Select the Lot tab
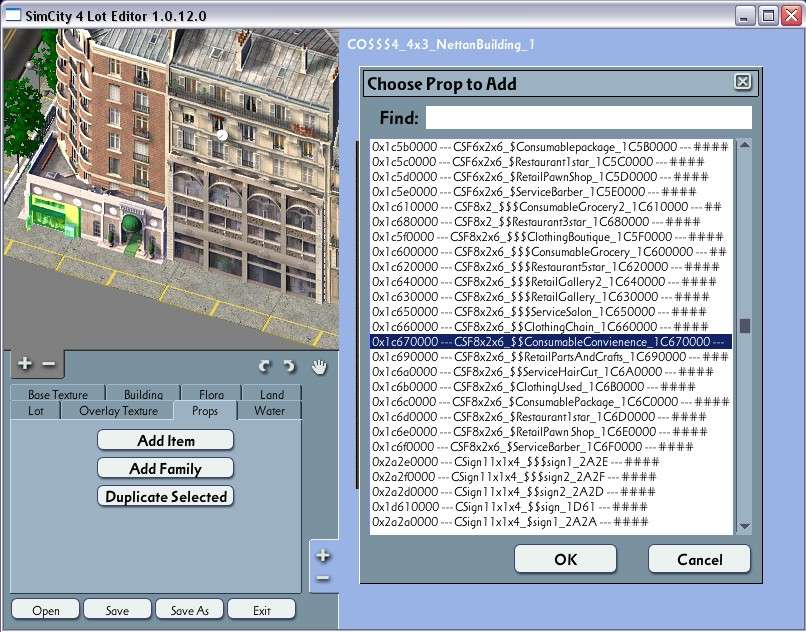 click(35, 410)
